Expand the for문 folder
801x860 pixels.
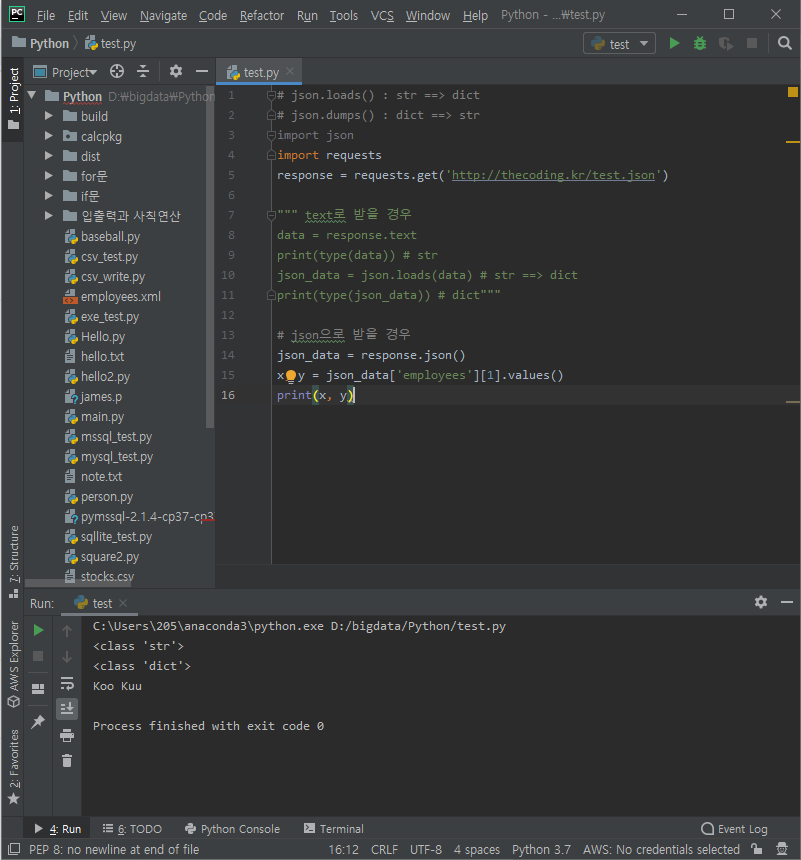tap(49, 176)
